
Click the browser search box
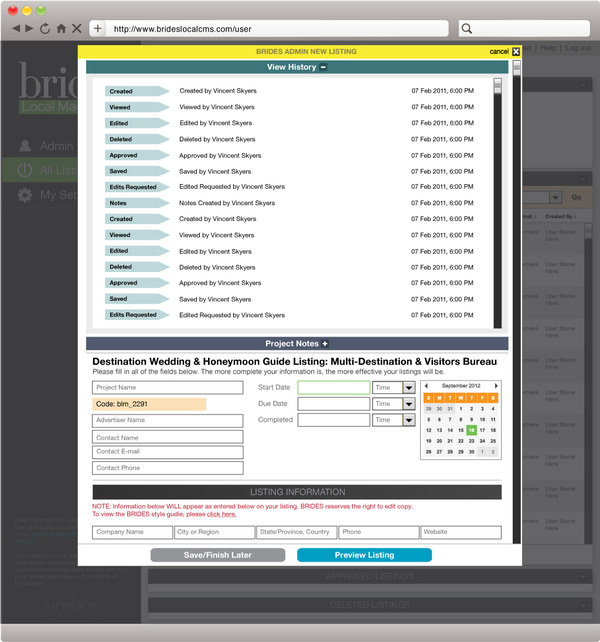524,29
